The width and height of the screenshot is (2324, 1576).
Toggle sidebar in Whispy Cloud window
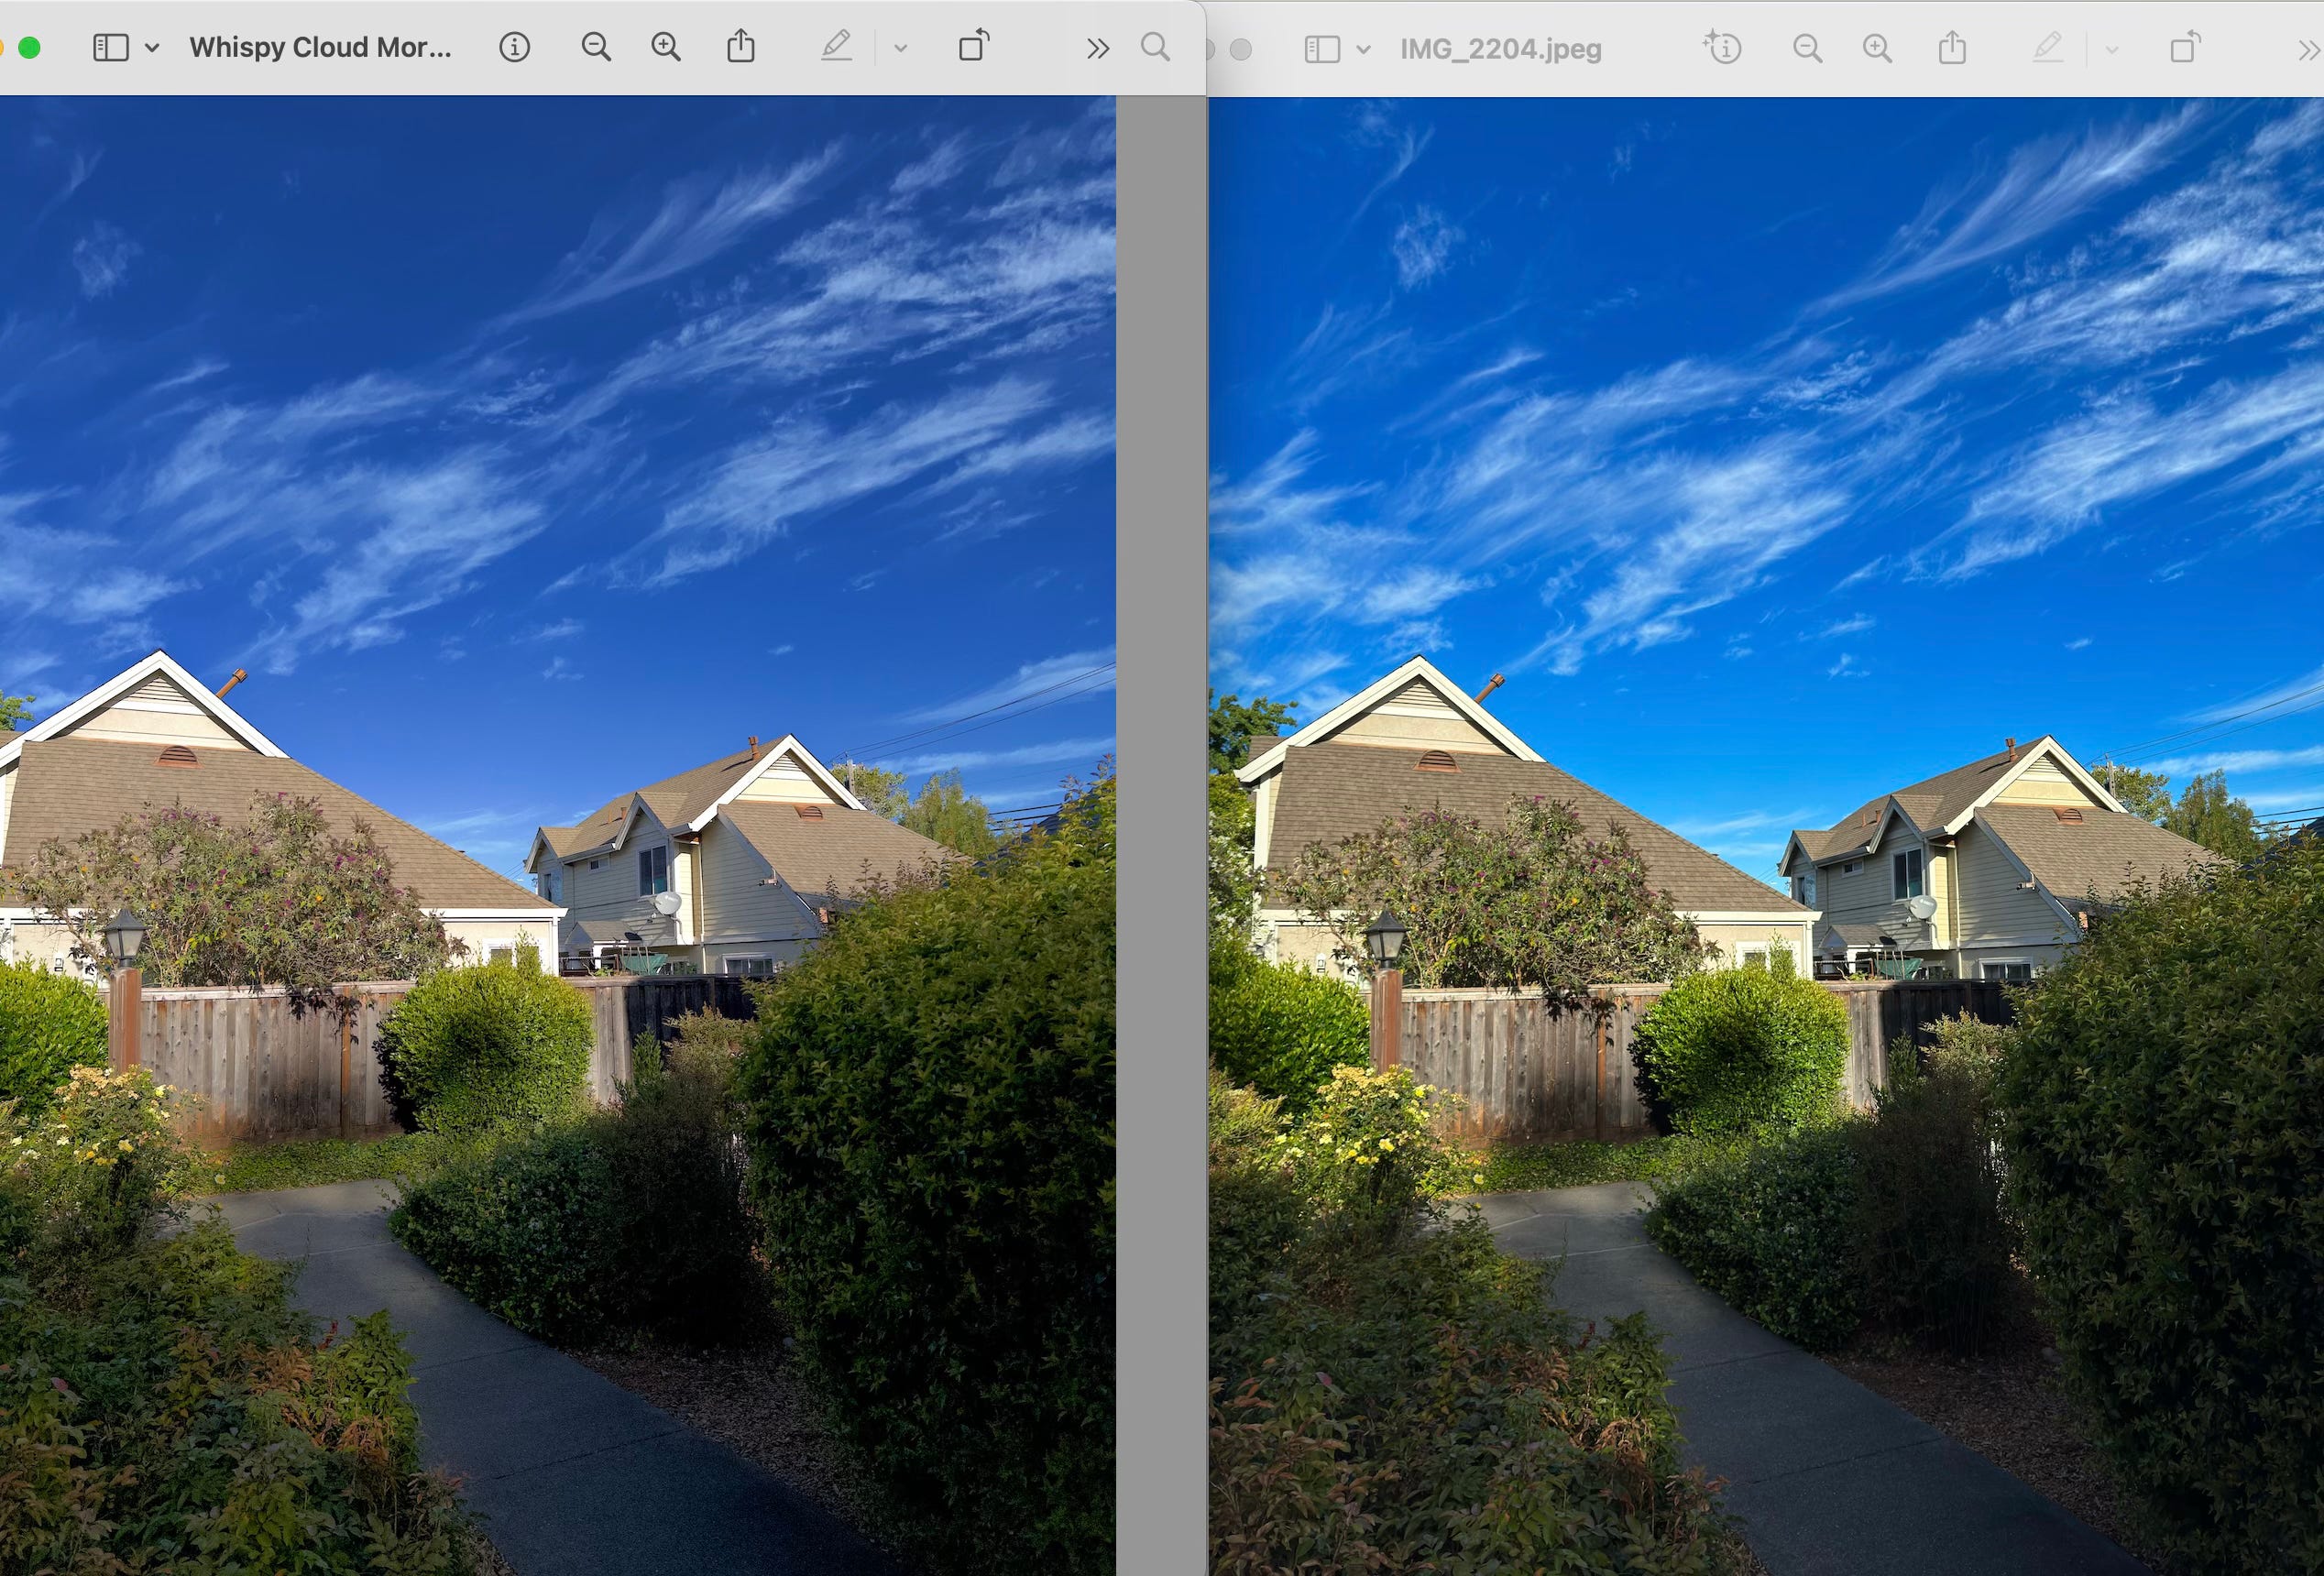pos(110,47)
